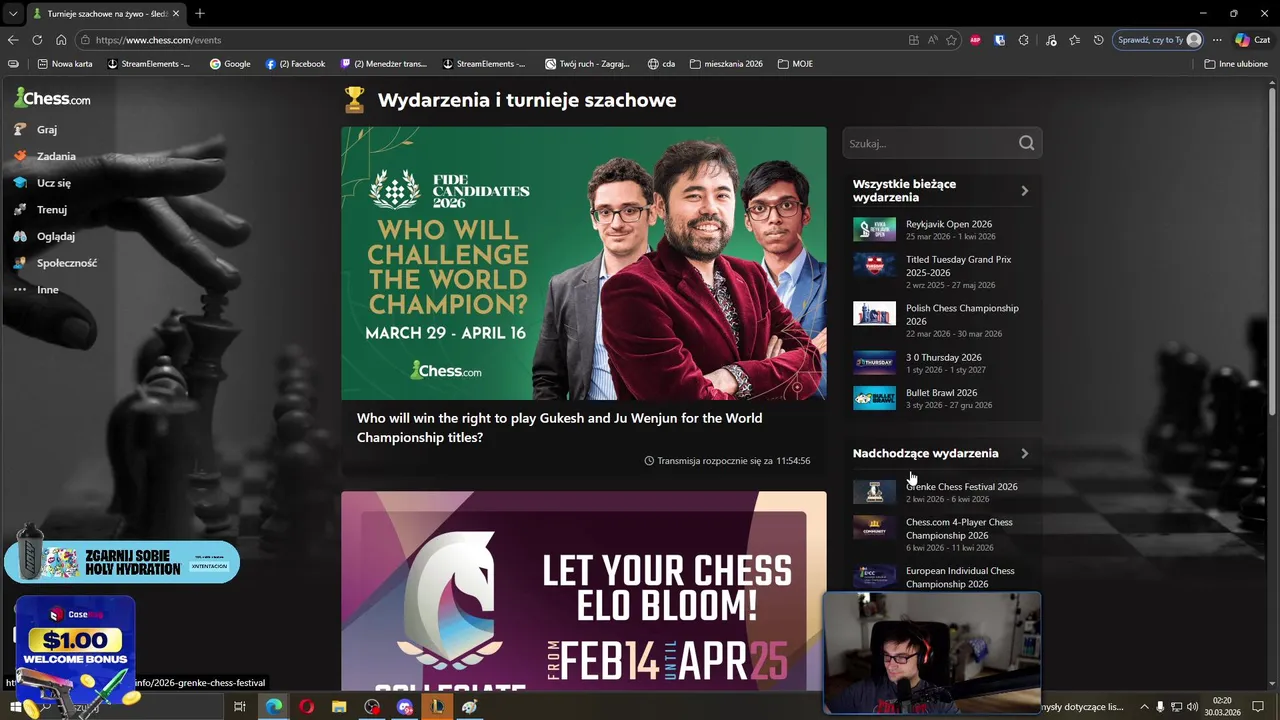Open the browser extensions puzzle icon

(1023, 40)
